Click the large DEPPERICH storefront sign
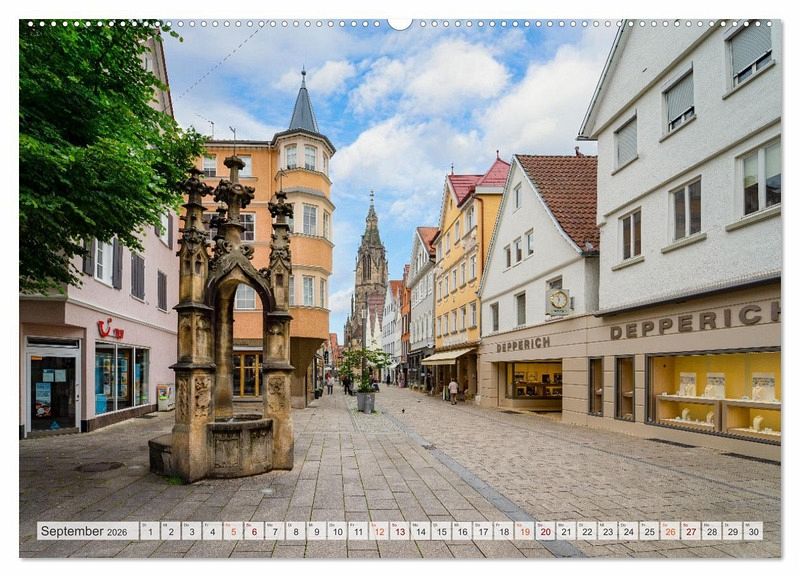Screen dimensions: 800x577 (695, 321)
